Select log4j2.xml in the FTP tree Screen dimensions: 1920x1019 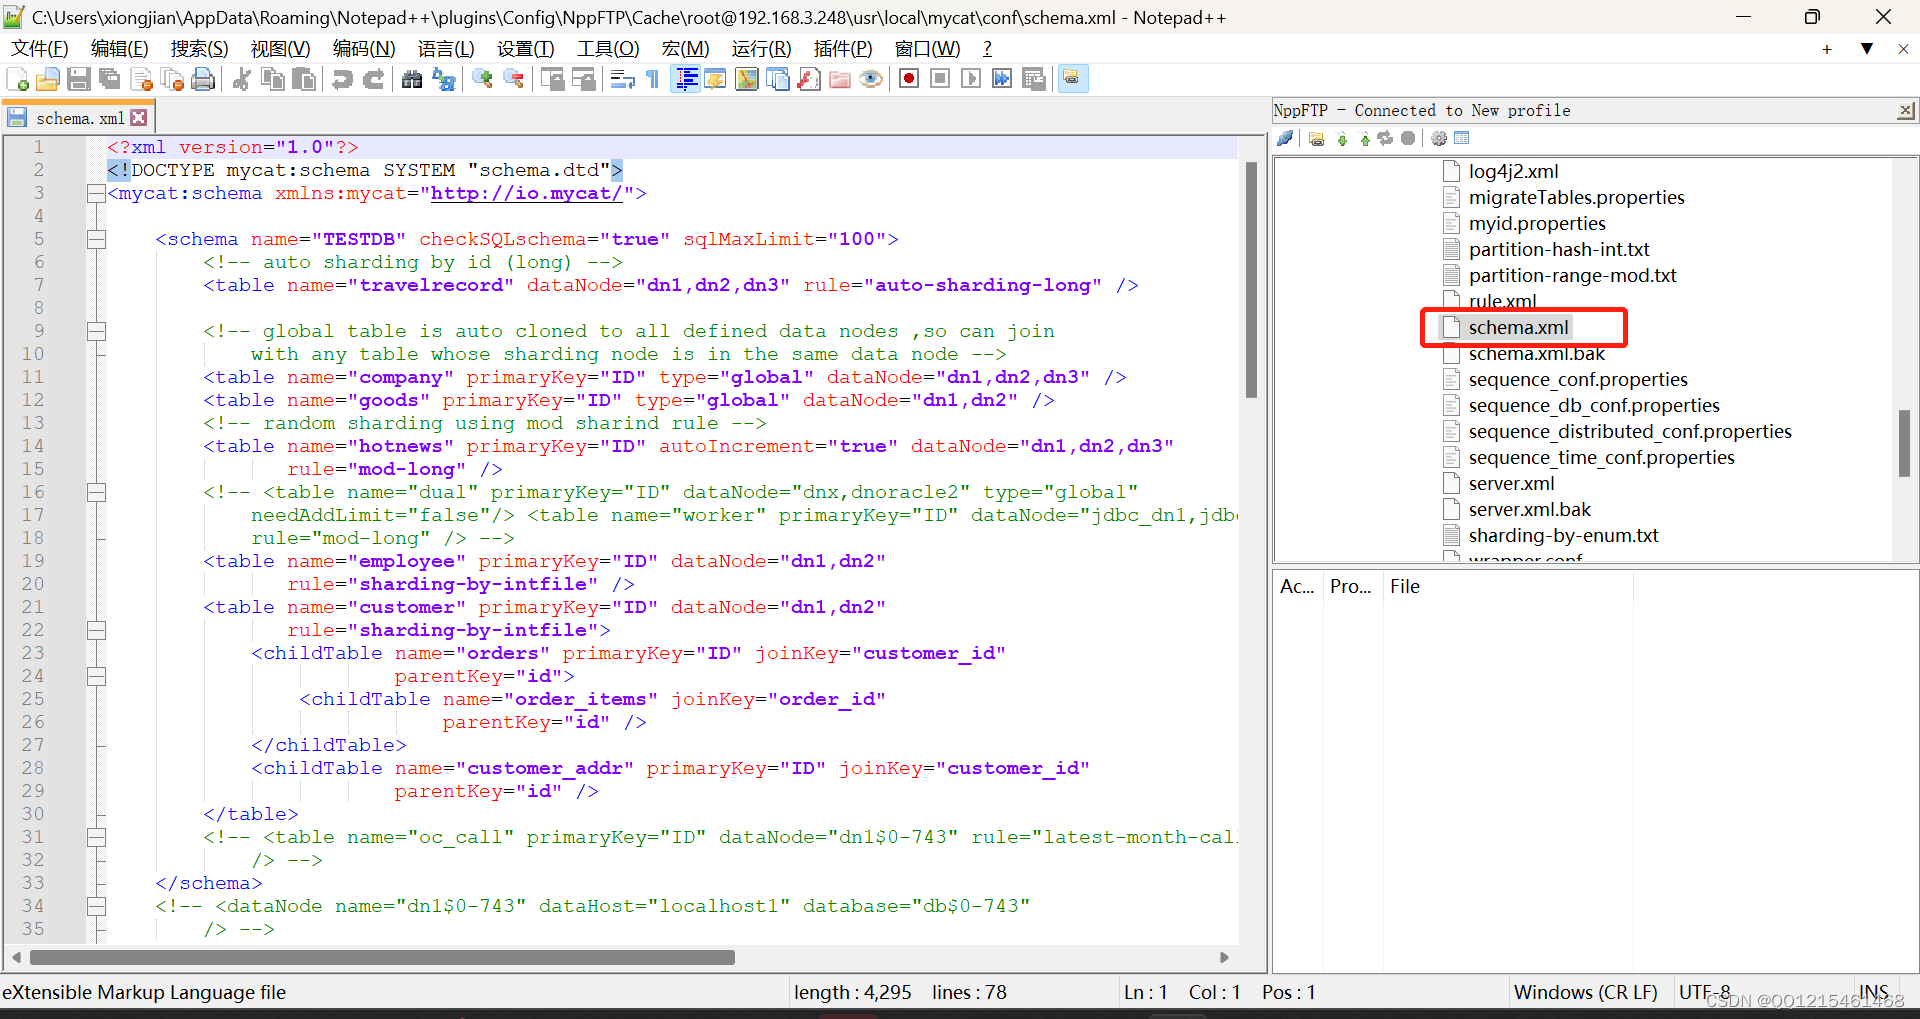click(x=1513, y=172)
